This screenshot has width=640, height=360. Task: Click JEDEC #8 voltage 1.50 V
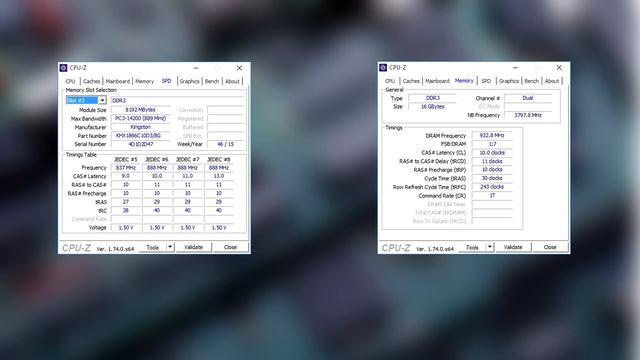click(x=219, y=228)
